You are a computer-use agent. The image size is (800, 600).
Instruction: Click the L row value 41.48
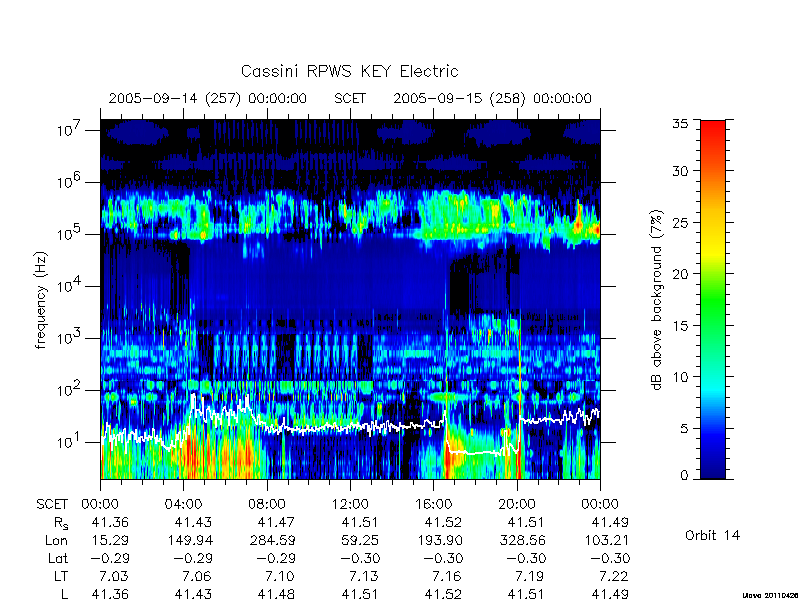click(x=277, y=594)
